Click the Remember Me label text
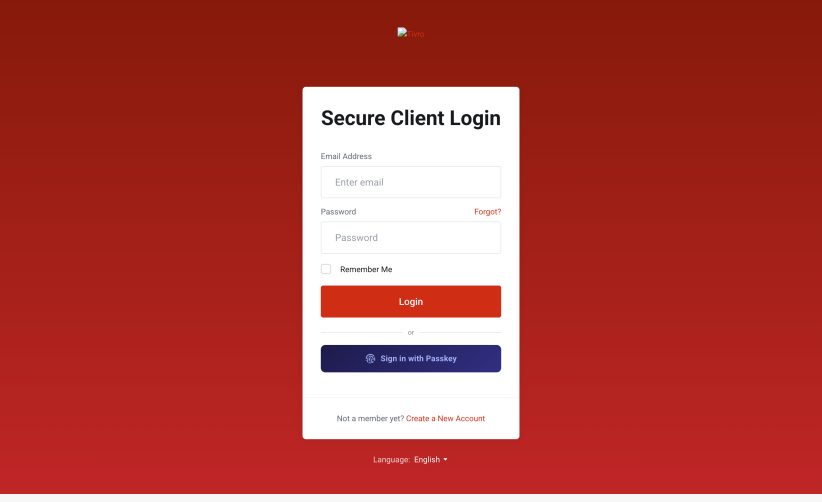 pos(366,269)
